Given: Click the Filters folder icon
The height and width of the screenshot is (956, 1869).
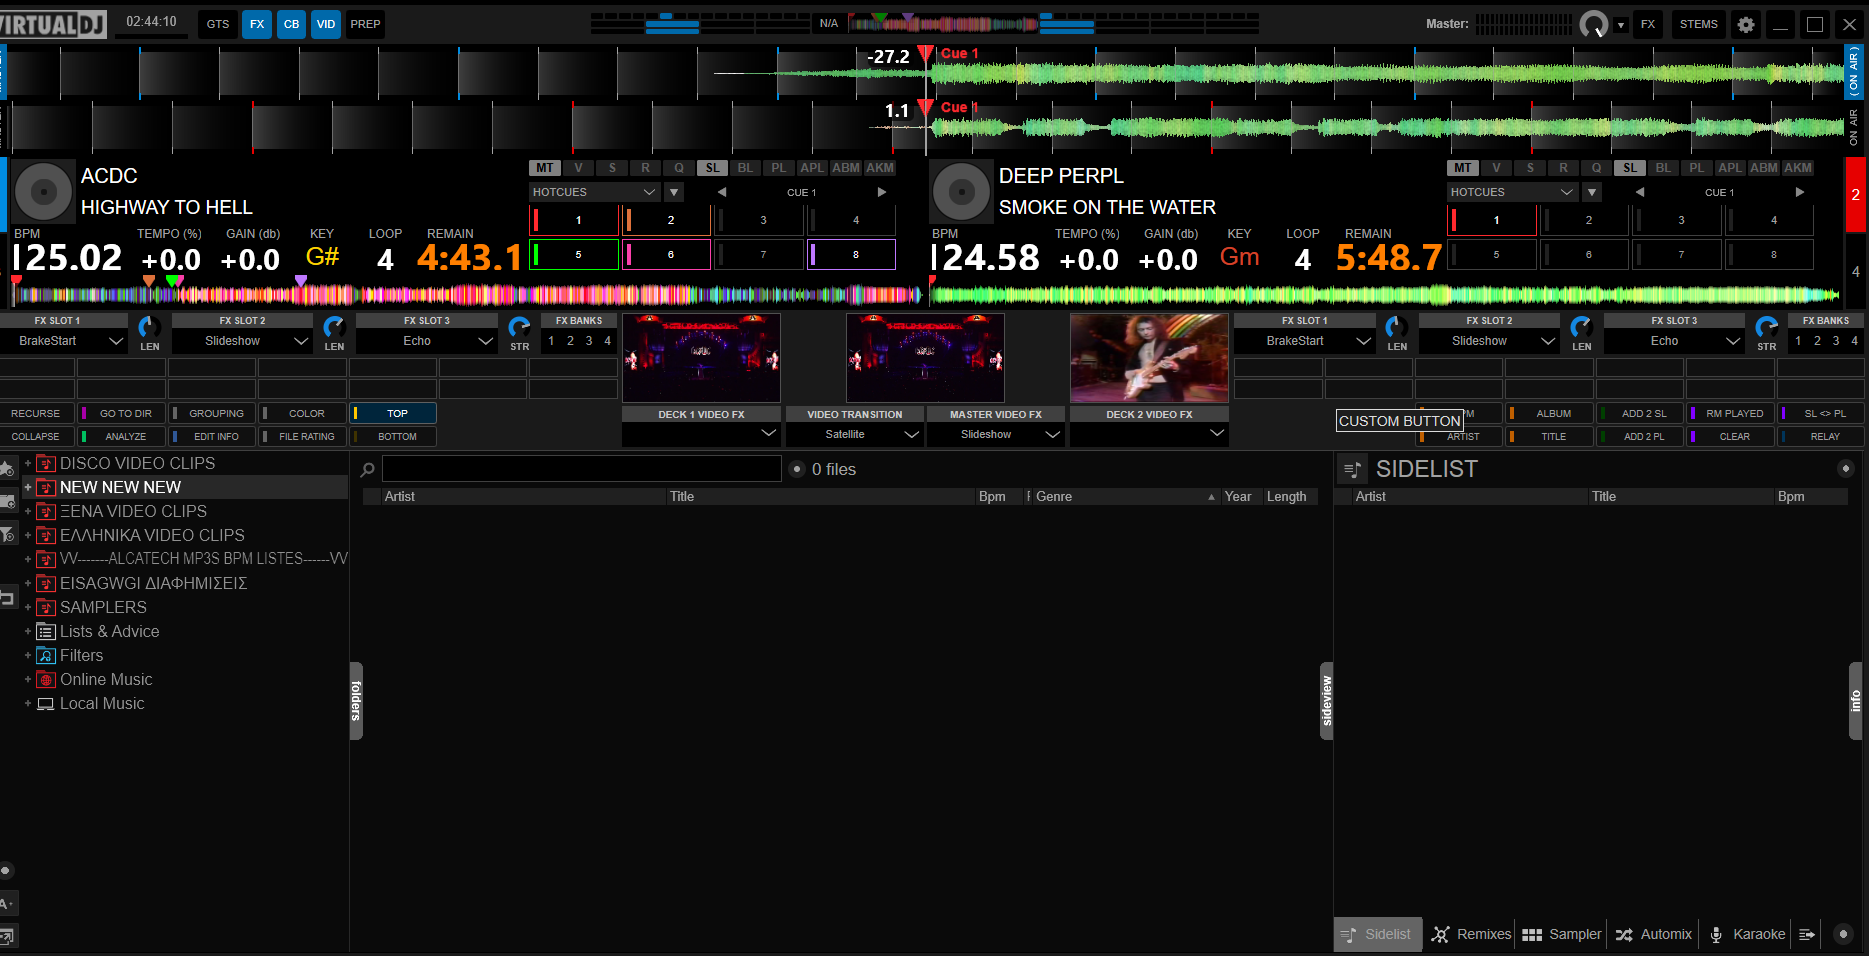Looking at the screenshot, I should (x=45, y=656).
